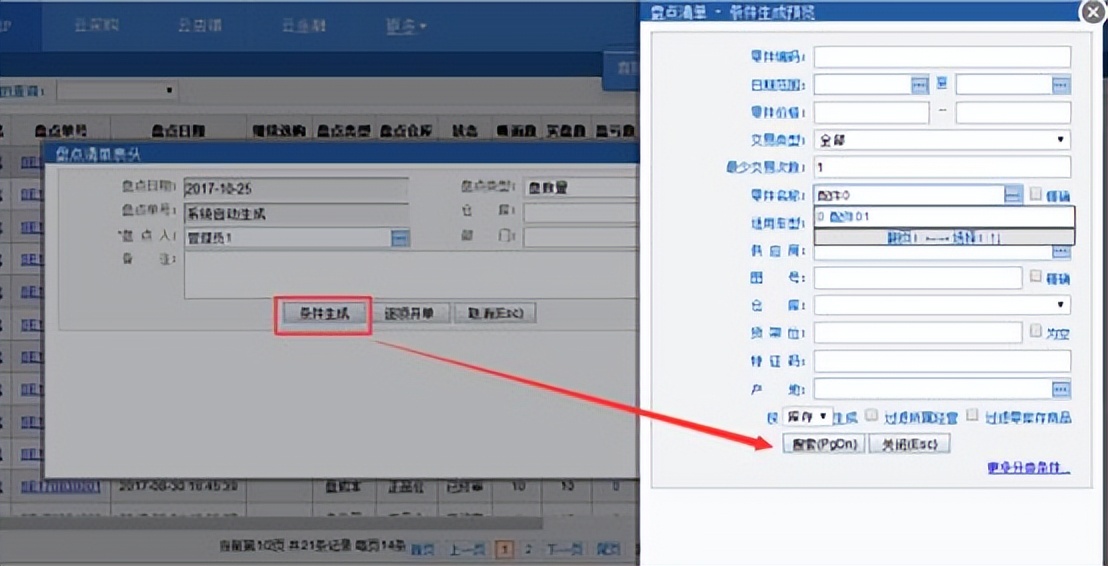Open bottom row inventory number link in table
Image resolution: width=1108 pixels, height=566 pixels.
pyautogui.click(x=61, y=487)
